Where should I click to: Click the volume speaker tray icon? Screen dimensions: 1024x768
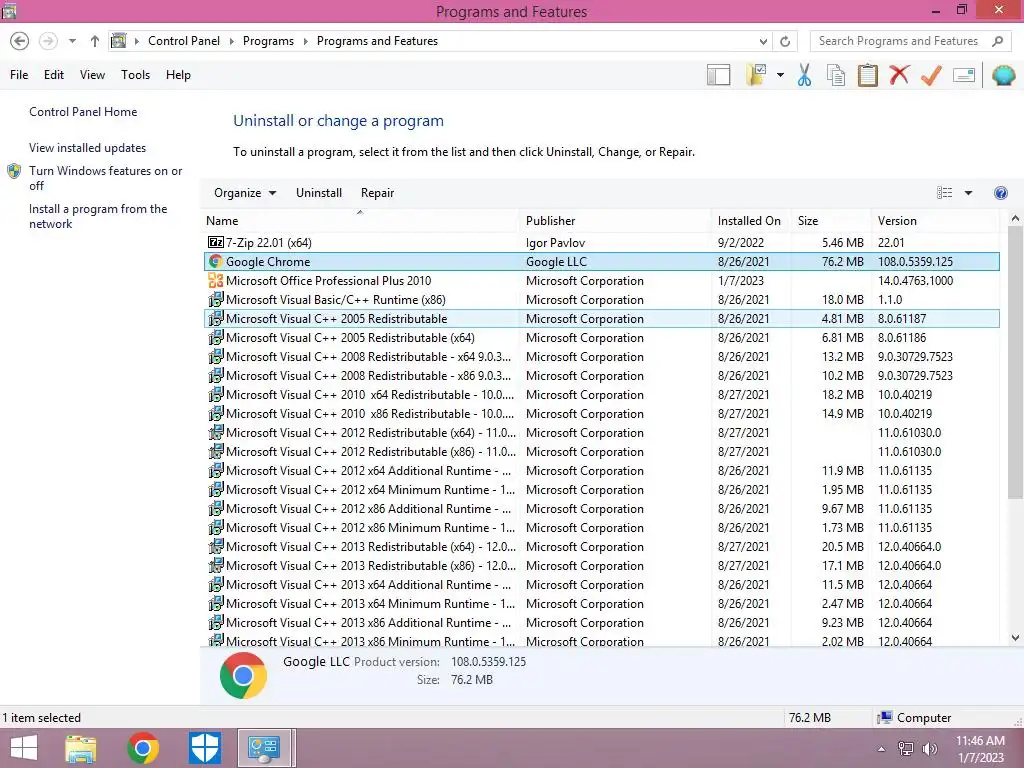click(929, 749)
